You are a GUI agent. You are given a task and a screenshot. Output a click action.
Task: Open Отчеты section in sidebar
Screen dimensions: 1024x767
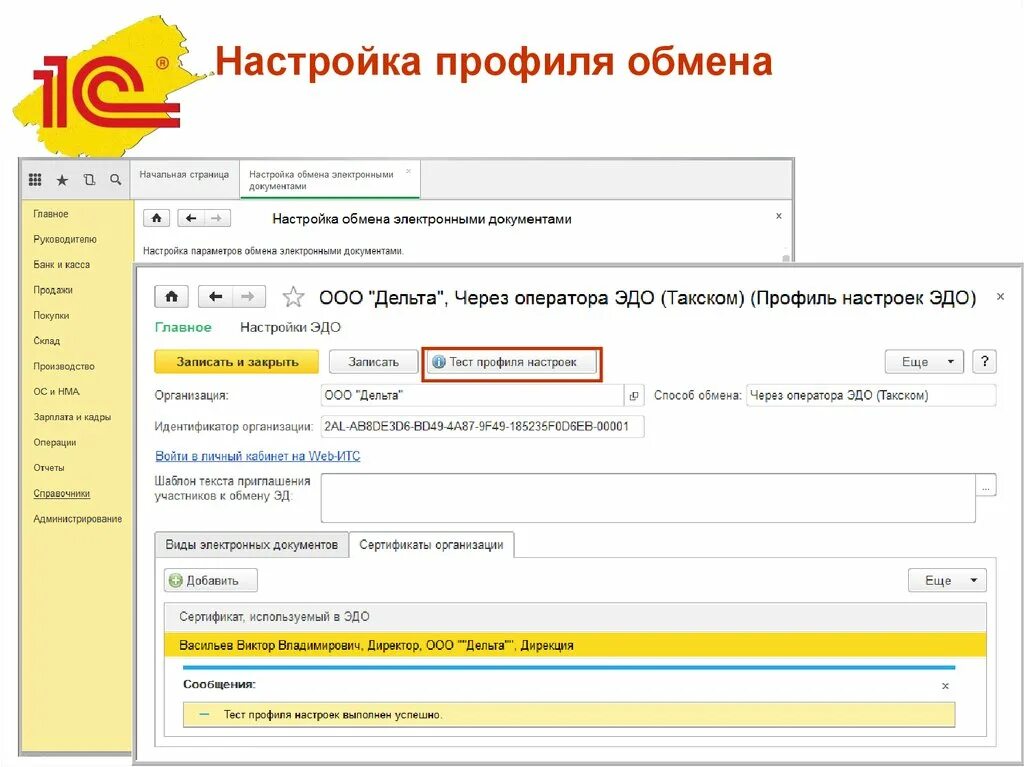(x=49, y=468)
